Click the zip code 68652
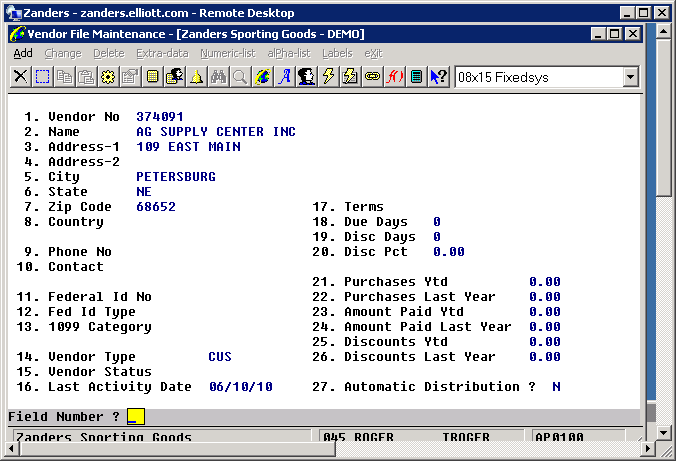 tap(156, 207)
